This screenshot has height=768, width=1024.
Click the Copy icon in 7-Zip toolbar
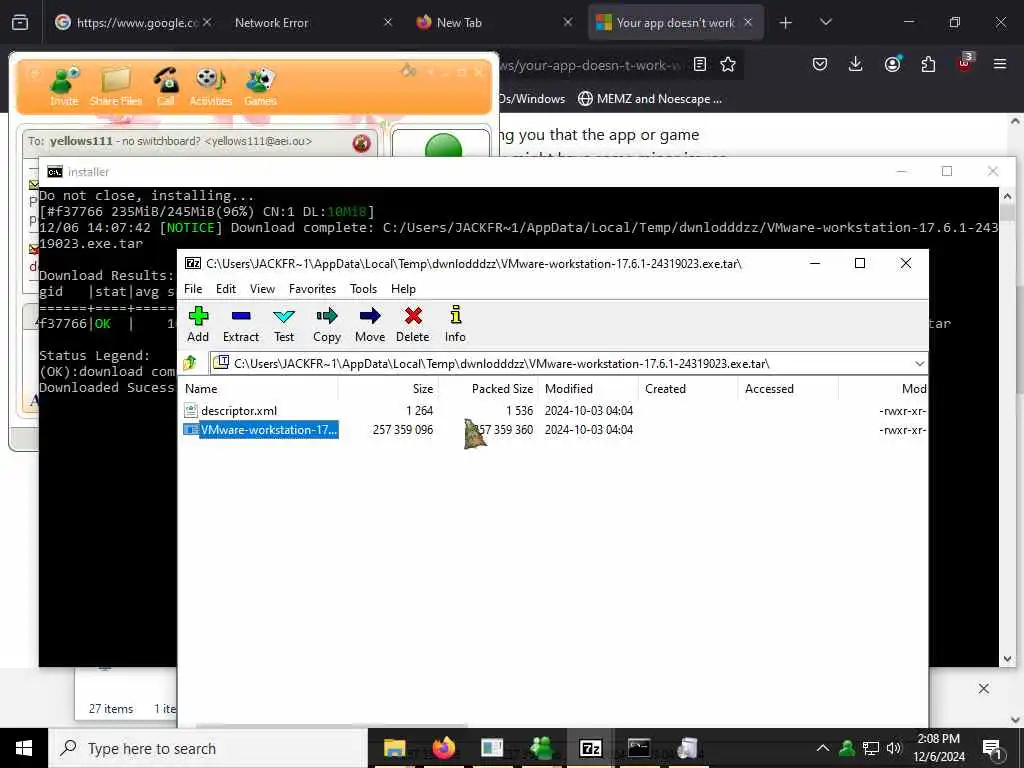pos(327,324)
